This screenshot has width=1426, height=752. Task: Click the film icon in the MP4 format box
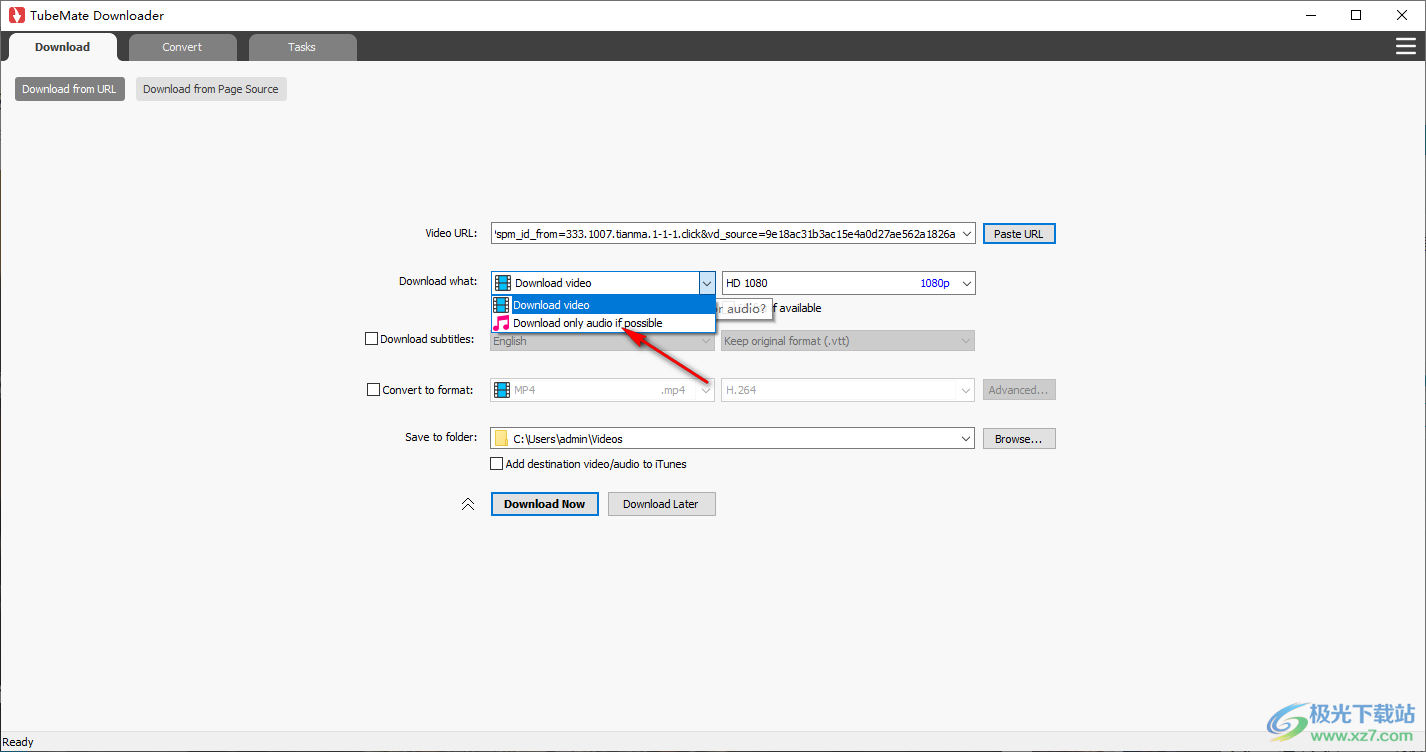pos(502,390)
